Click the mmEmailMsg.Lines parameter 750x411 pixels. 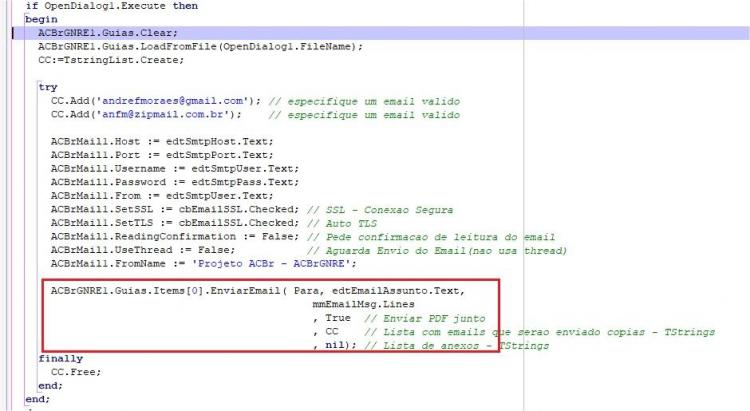(x=364, y=304)
